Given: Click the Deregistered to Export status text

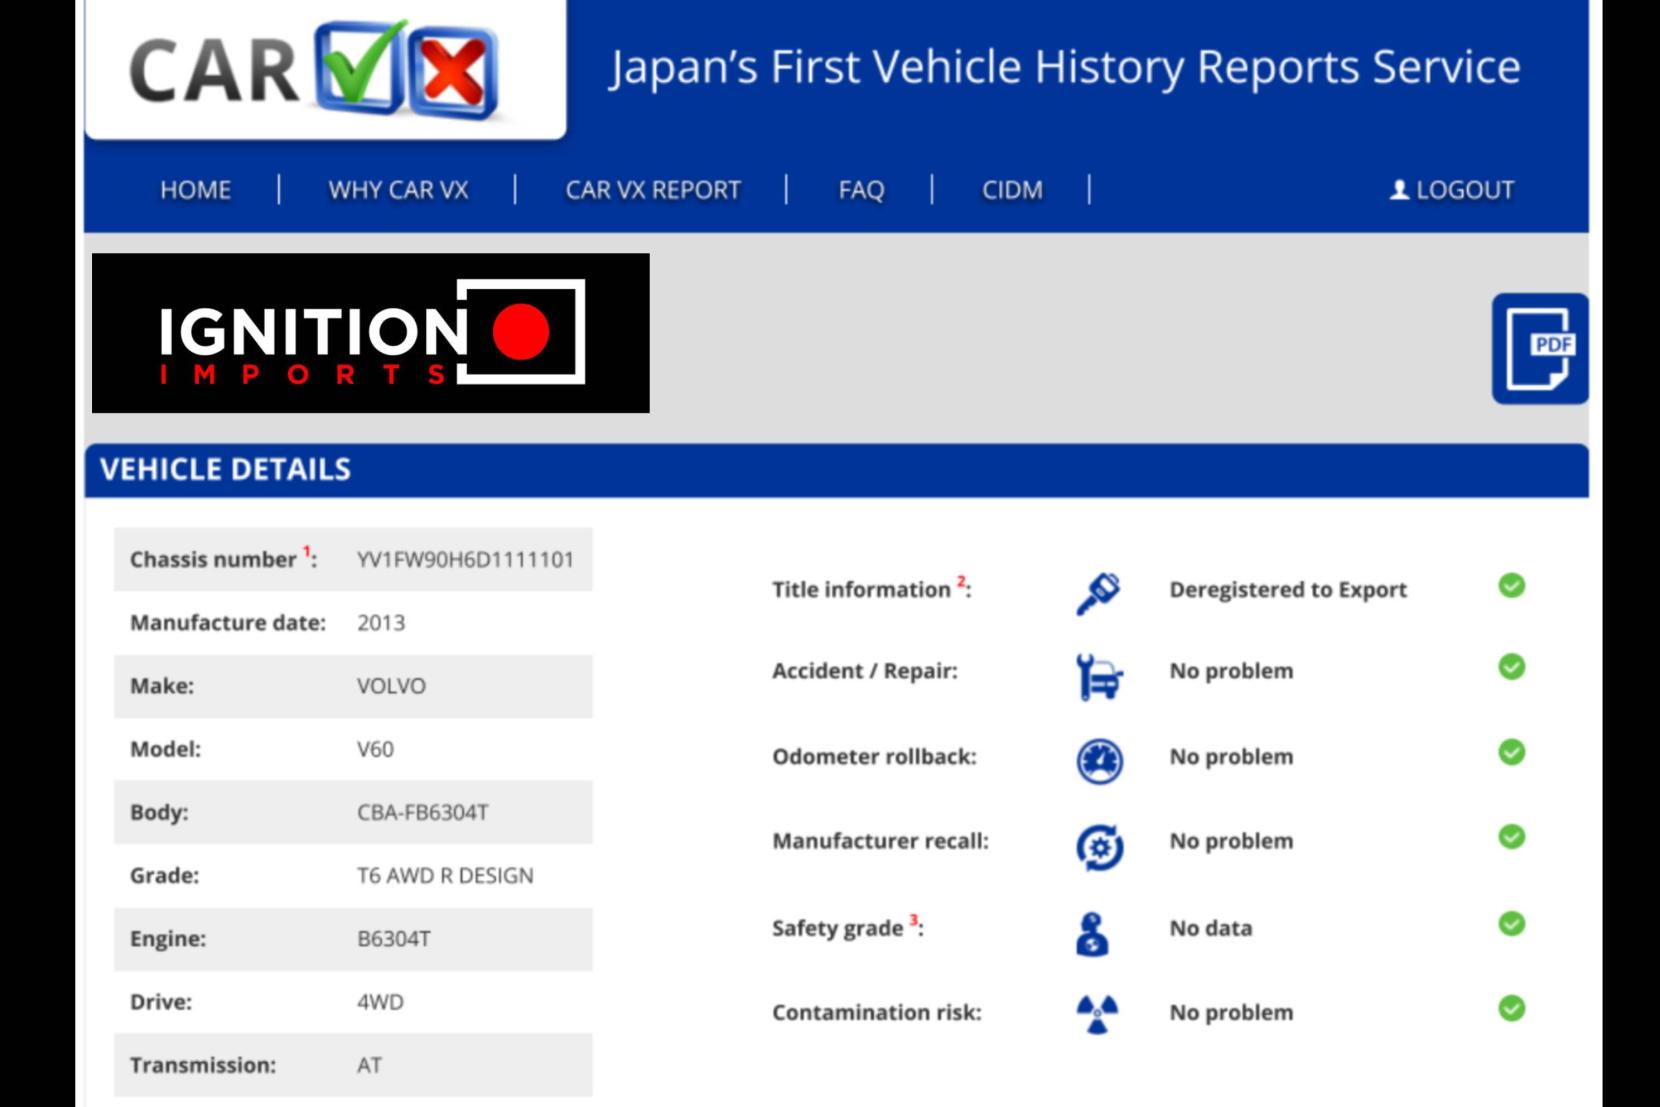Looking at the screenshot, I should [x=1288, y=590].
